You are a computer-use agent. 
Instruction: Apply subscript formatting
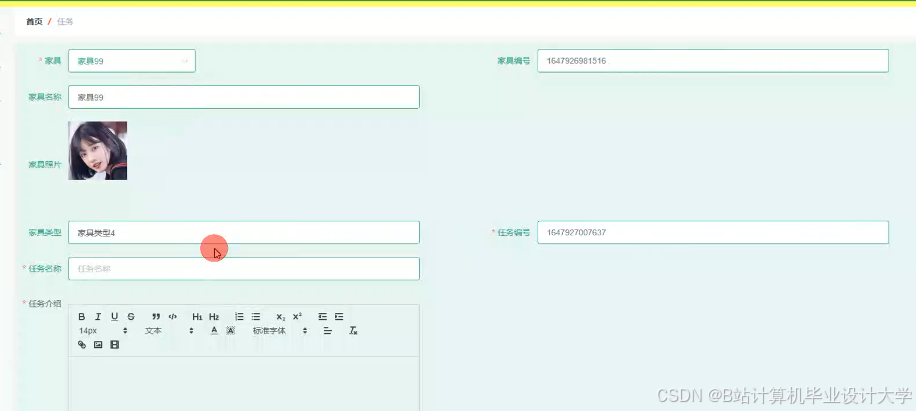tap(281, 316)
